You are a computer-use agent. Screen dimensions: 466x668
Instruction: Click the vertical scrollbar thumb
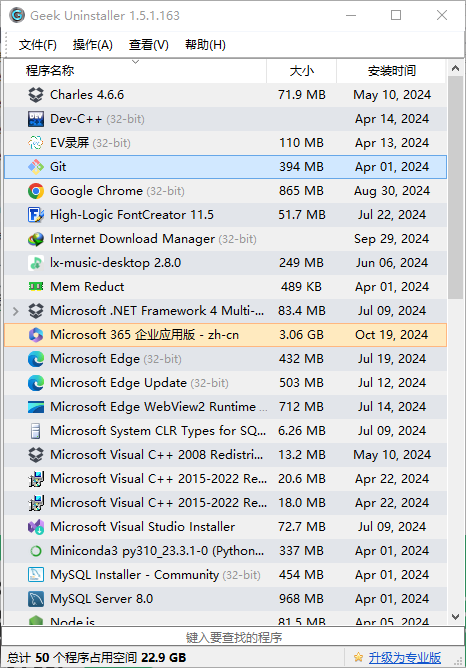(x=455, y=187)
